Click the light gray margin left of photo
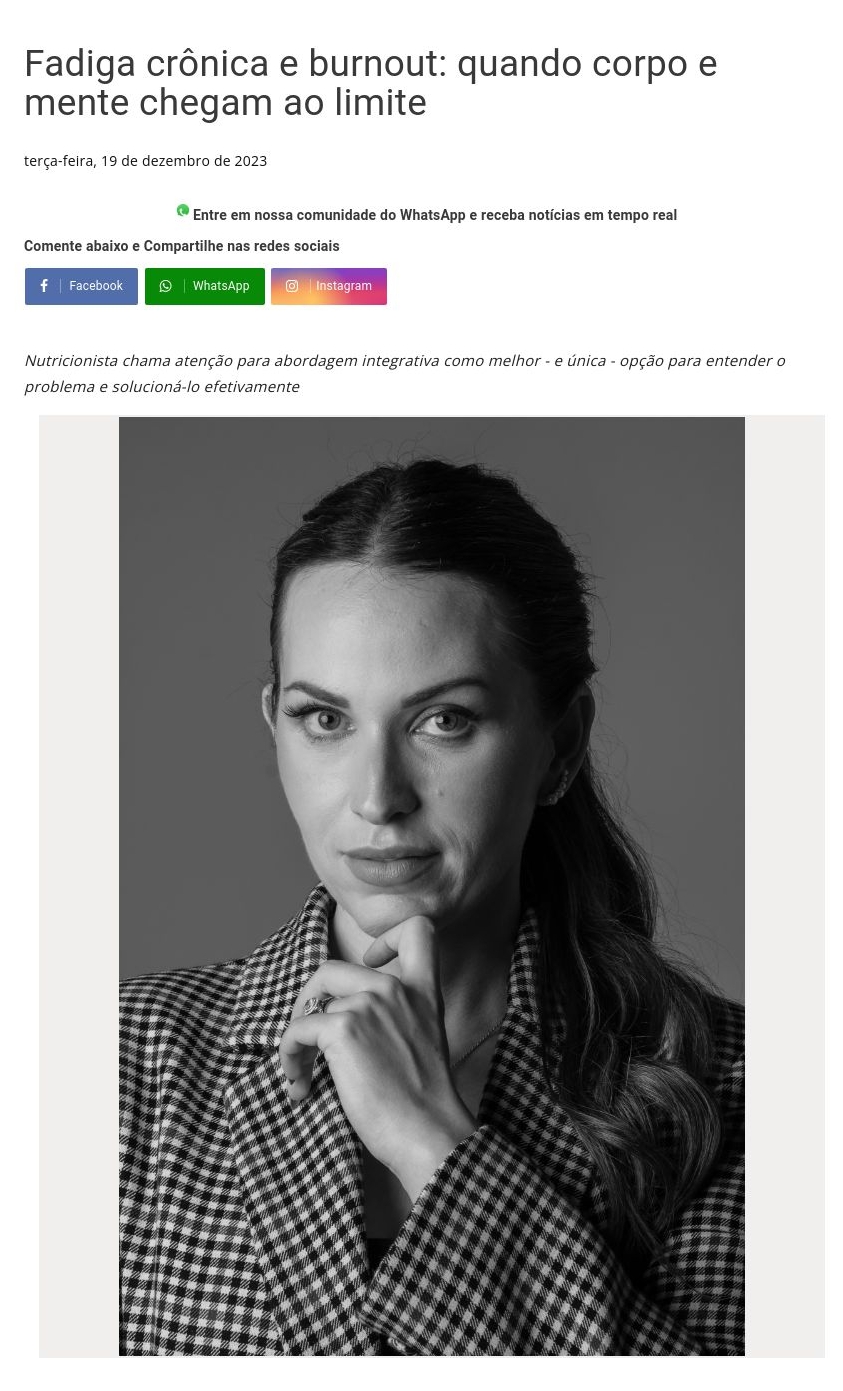This screenshot has height=1391, width=843. [x=79, y=886]
